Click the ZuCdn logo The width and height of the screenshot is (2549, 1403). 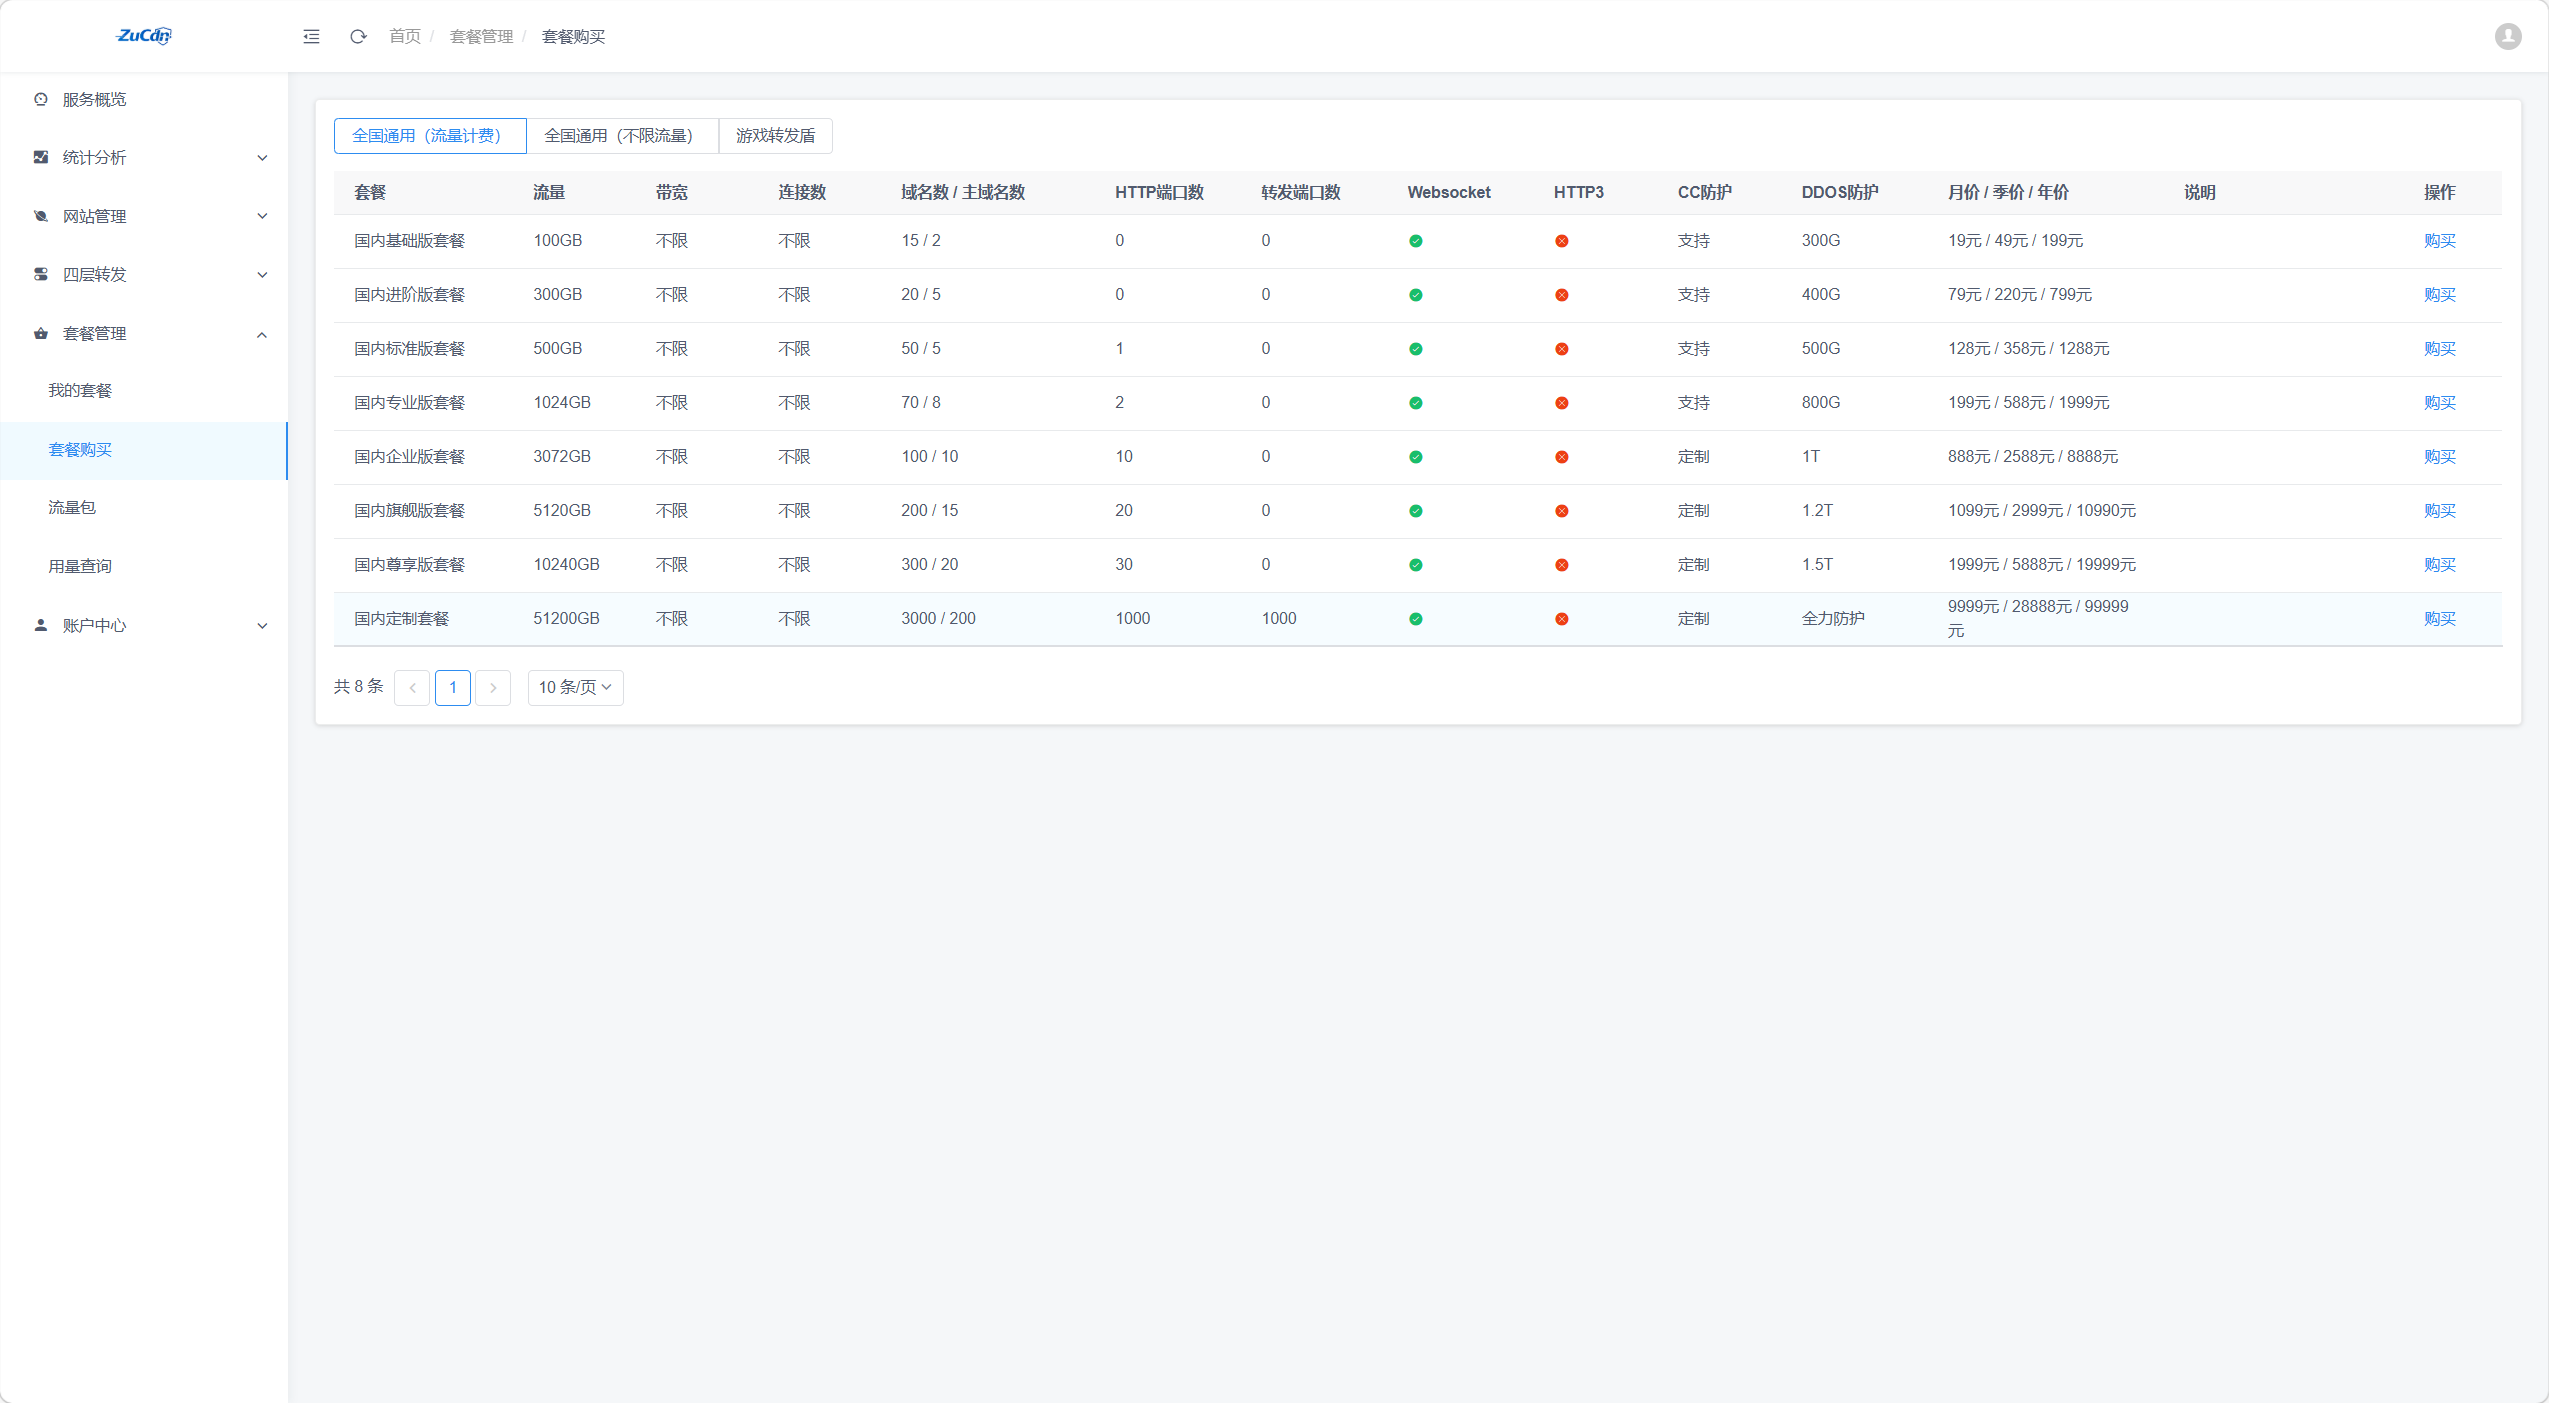pos(144,36)
